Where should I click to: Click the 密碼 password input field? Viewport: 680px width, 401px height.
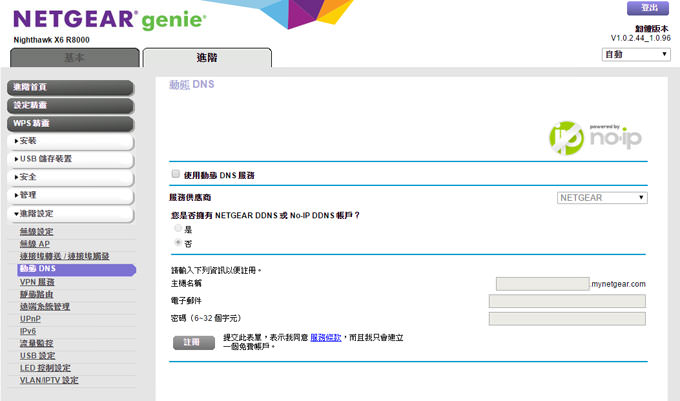click(567, 319)
